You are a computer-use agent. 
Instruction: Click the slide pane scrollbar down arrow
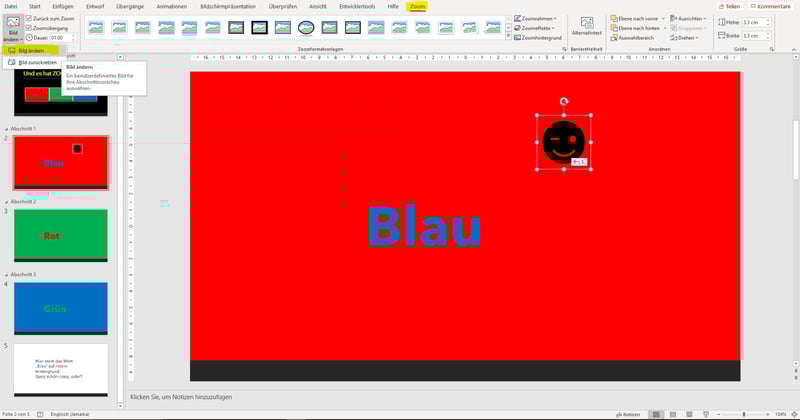click(x=120, y=406)
